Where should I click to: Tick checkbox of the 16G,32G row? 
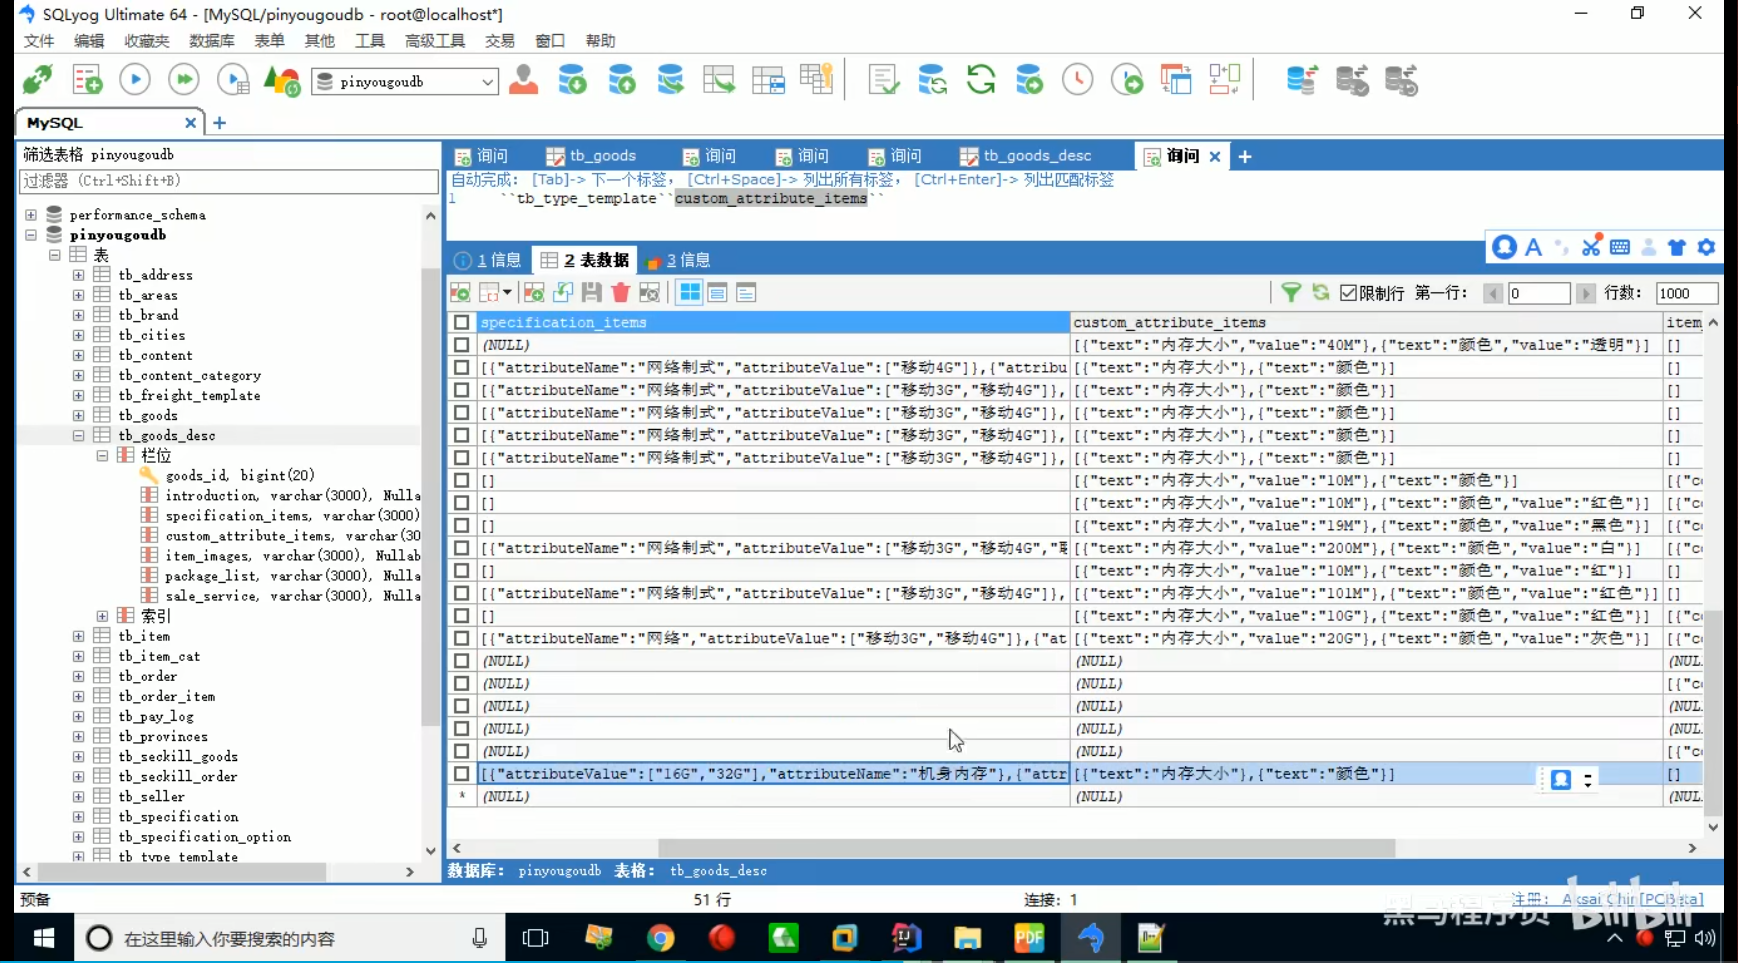(461, 773)
